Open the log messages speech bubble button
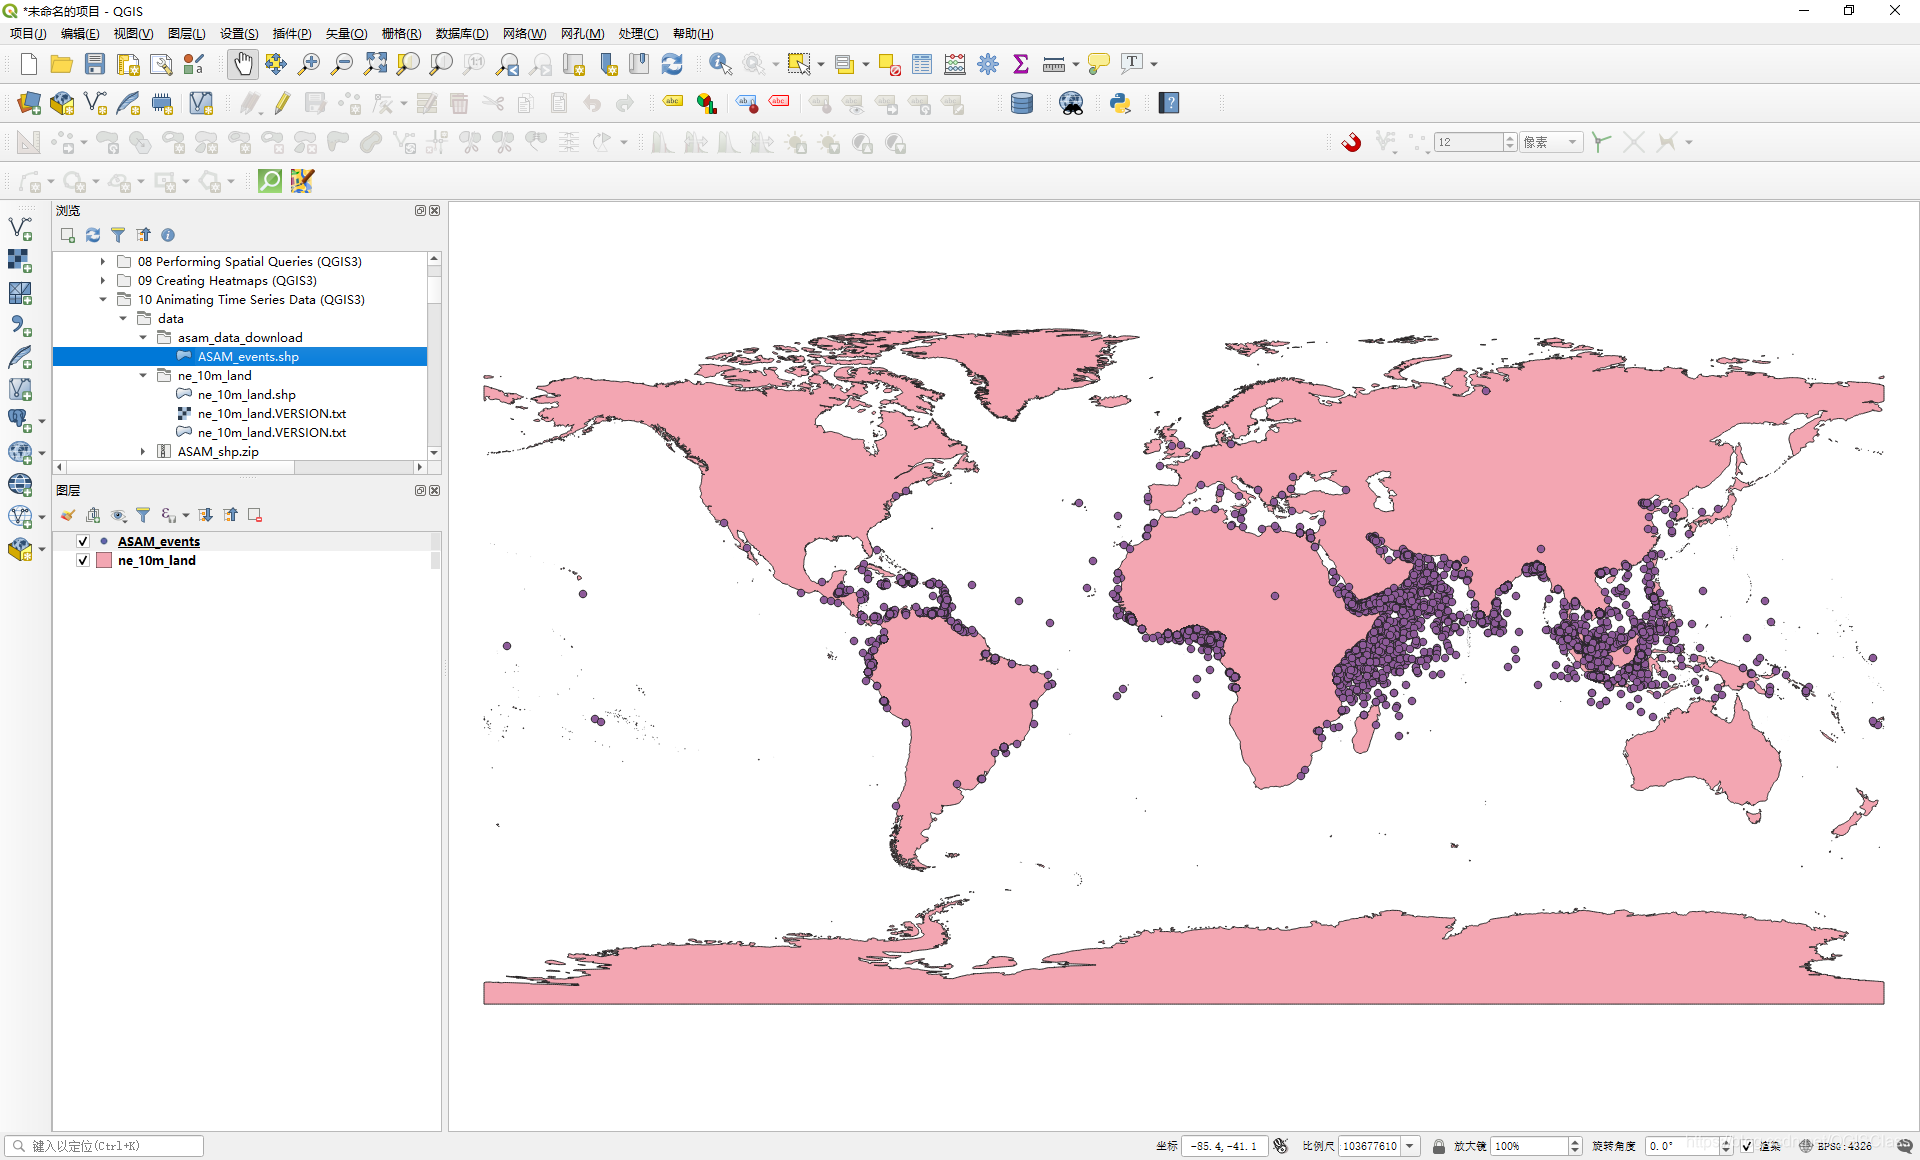This screenshot has width=1920, height=1160. (1904, 1146)
